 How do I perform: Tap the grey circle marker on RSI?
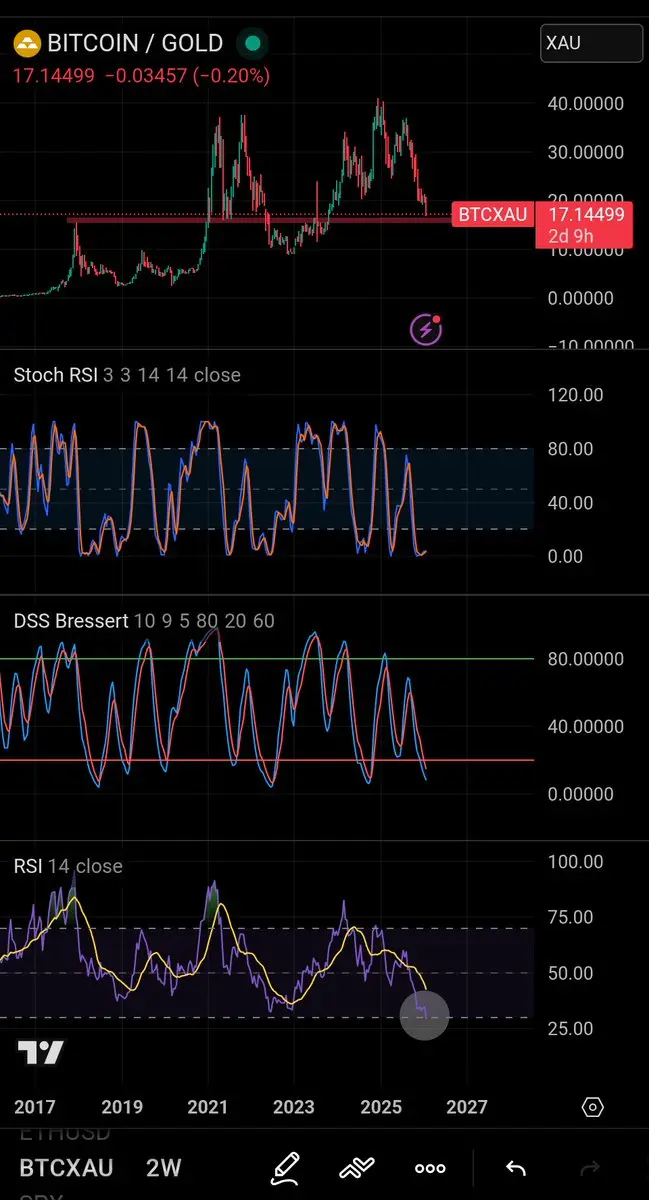[424, 1015]
